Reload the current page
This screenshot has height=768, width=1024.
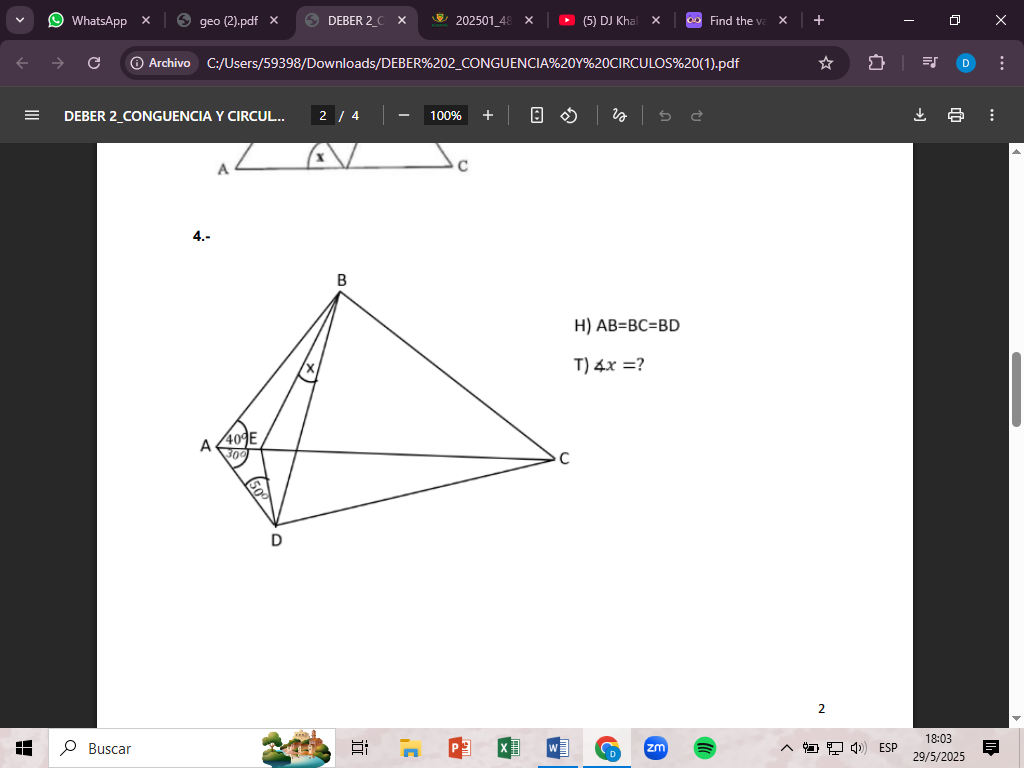pos(93,62)
